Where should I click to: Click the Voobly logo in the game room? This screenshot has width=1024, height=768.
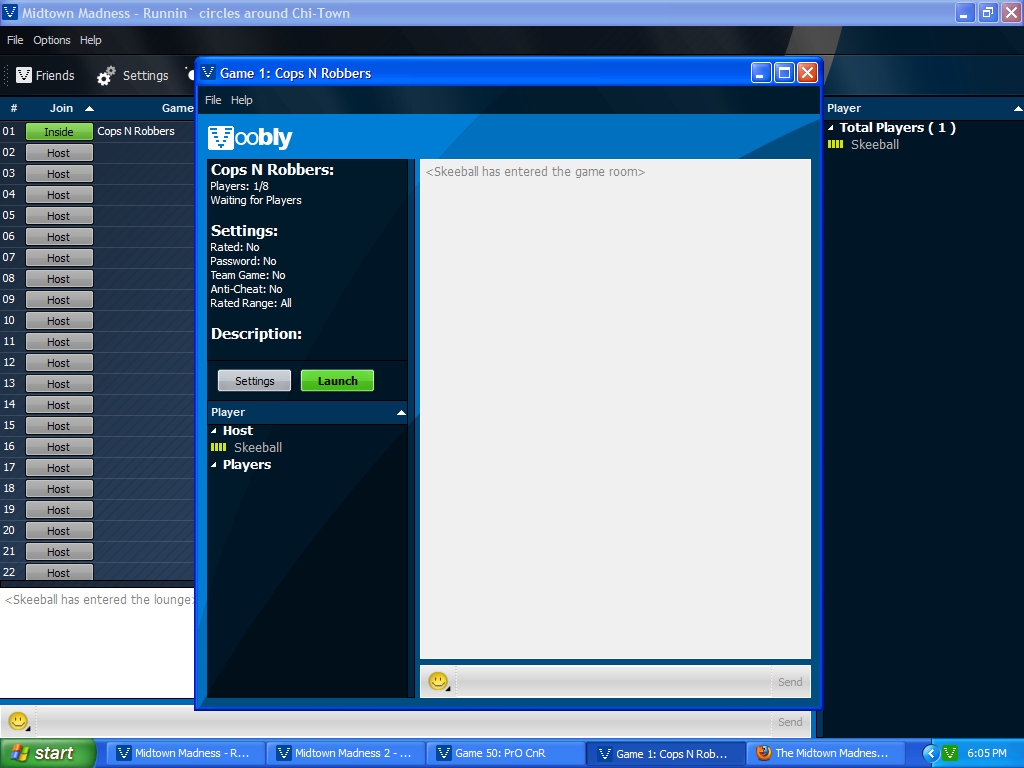(x=249, y=137)
